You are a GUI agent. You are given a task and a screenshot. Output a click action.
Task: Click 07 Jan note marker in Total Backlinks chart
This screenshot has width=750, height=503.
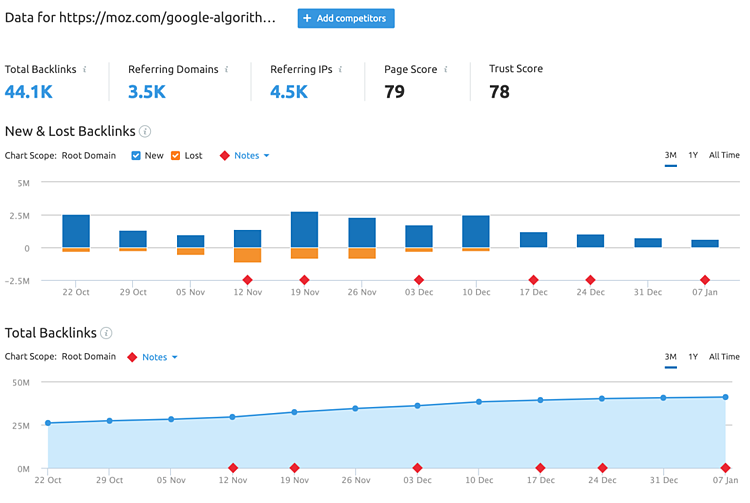pos(725,468)
